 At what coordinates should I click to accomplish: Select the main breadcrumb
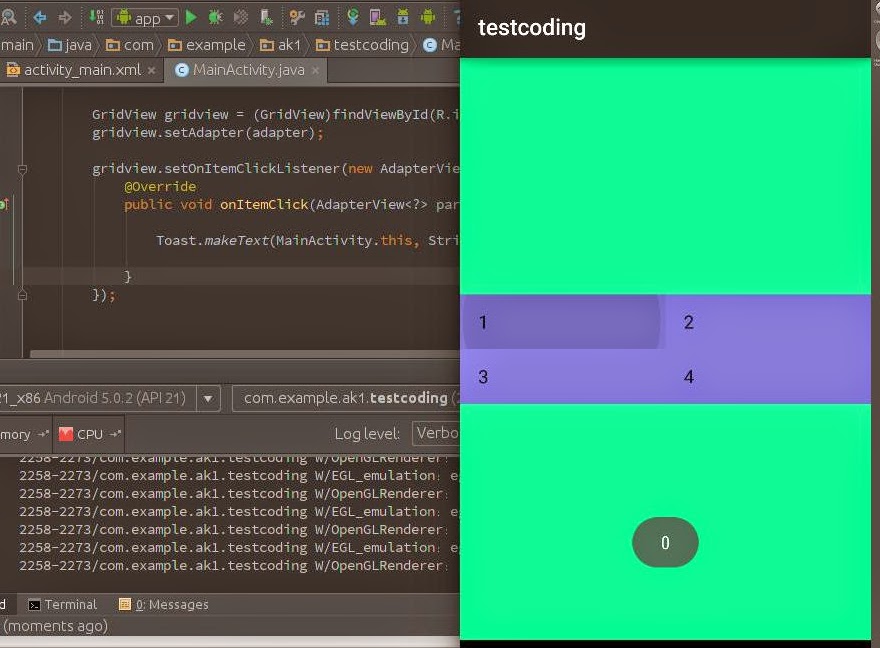17,45
